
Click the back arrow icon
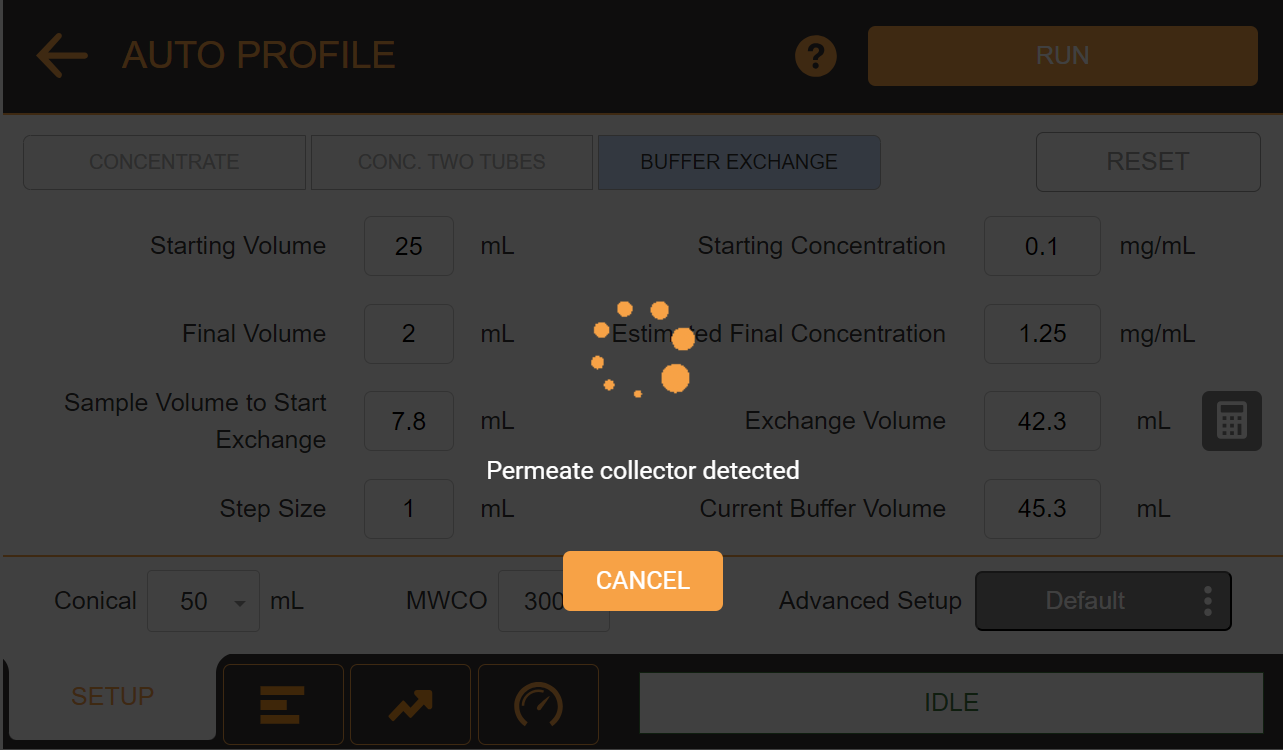point(62,55)
